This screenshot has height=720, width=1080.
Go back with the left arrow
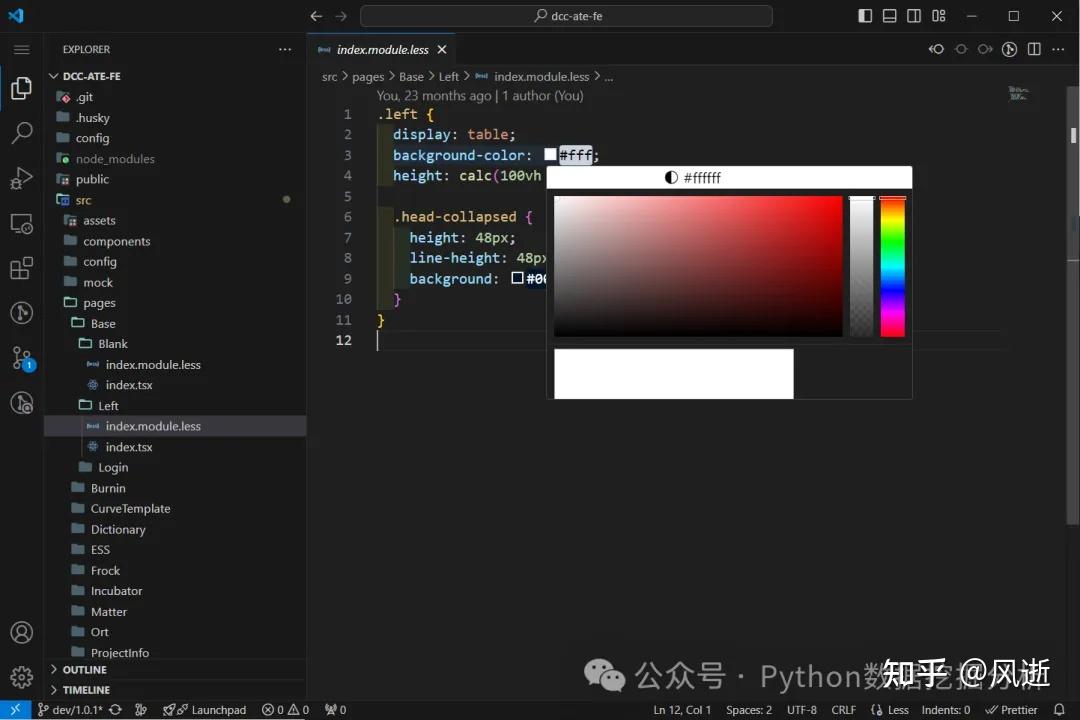pyautogui.click(x=316, y=16)
